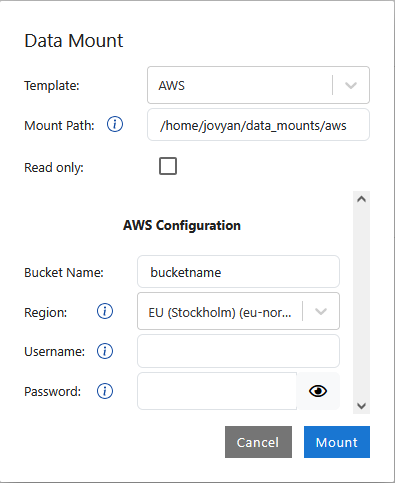Screen dimensions: 395x483
Task: Open the Region dropdown EU (Stockholm)
Action: pyautogui.click(x=238, y=311)
